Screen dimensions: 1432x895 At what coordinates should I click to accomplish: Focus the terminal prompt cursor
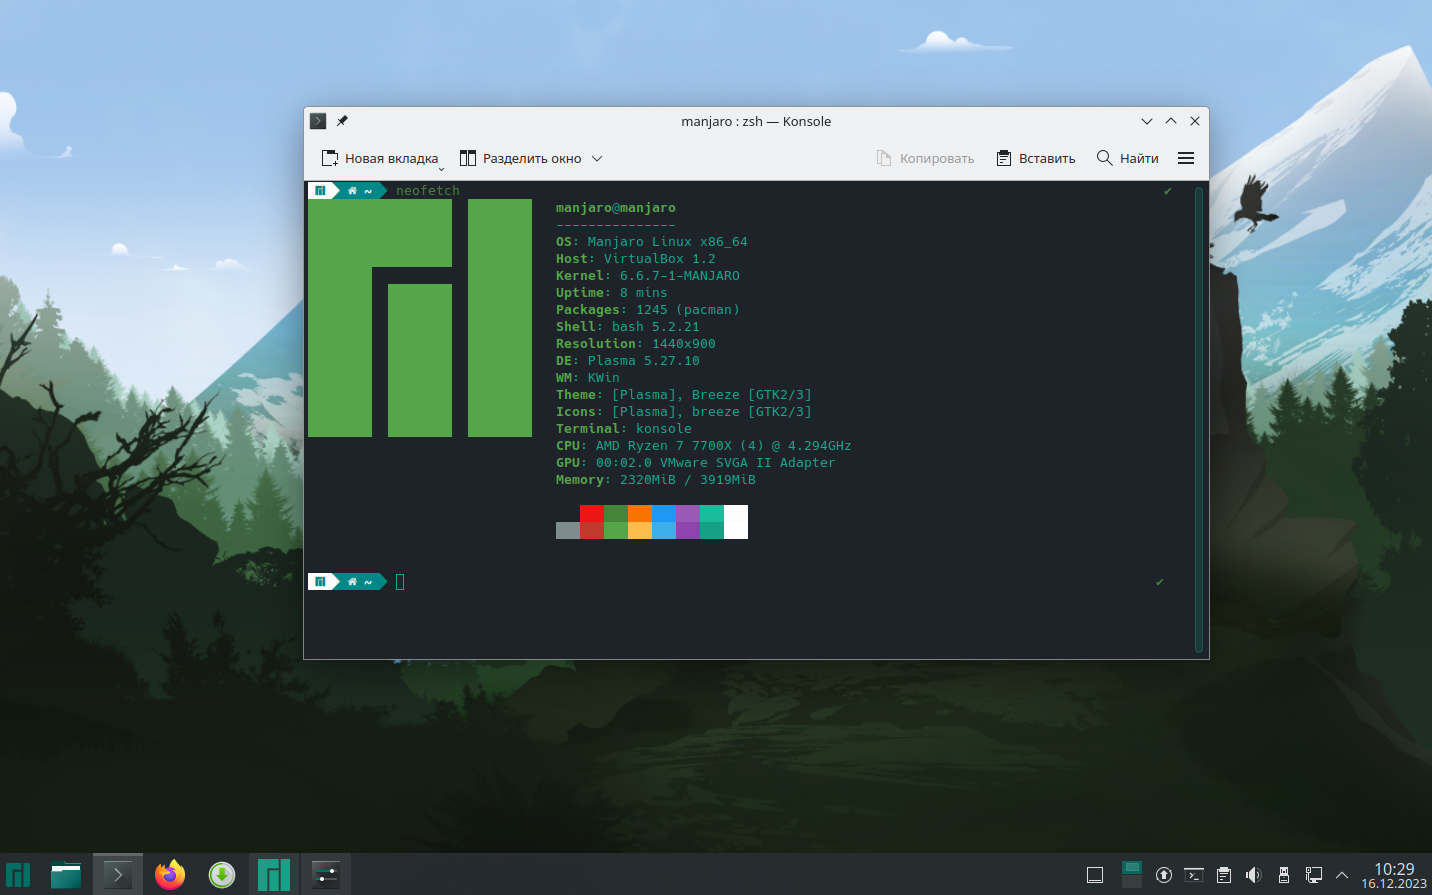coord(400,582)
